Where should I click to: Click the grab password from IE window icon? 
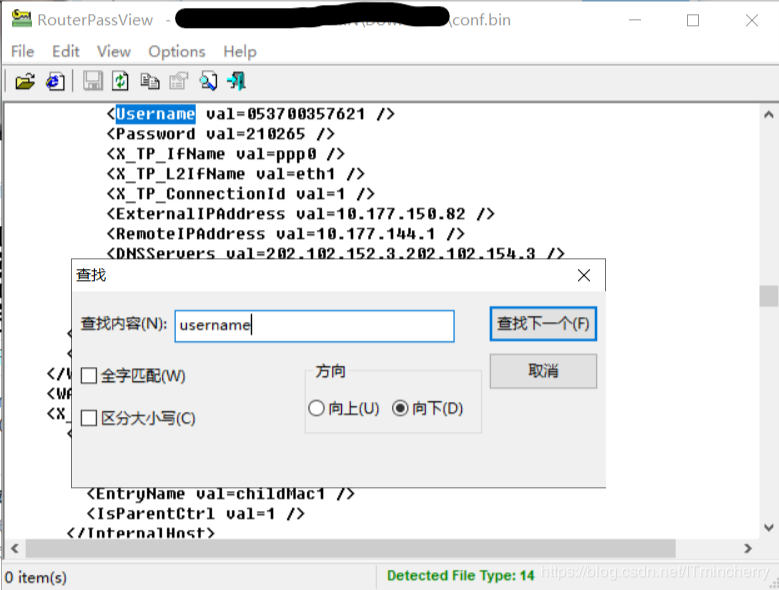[x=55, y=81]
